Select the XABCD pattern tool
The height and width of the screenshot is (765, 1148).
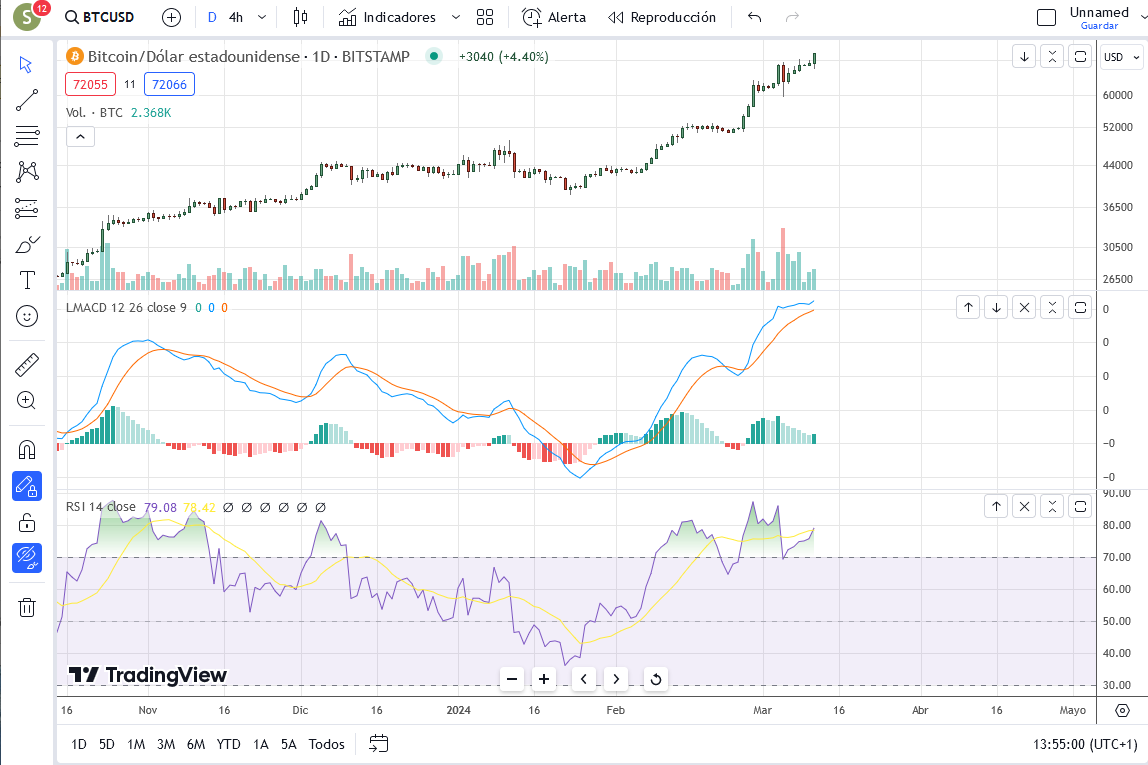point(26,172)
